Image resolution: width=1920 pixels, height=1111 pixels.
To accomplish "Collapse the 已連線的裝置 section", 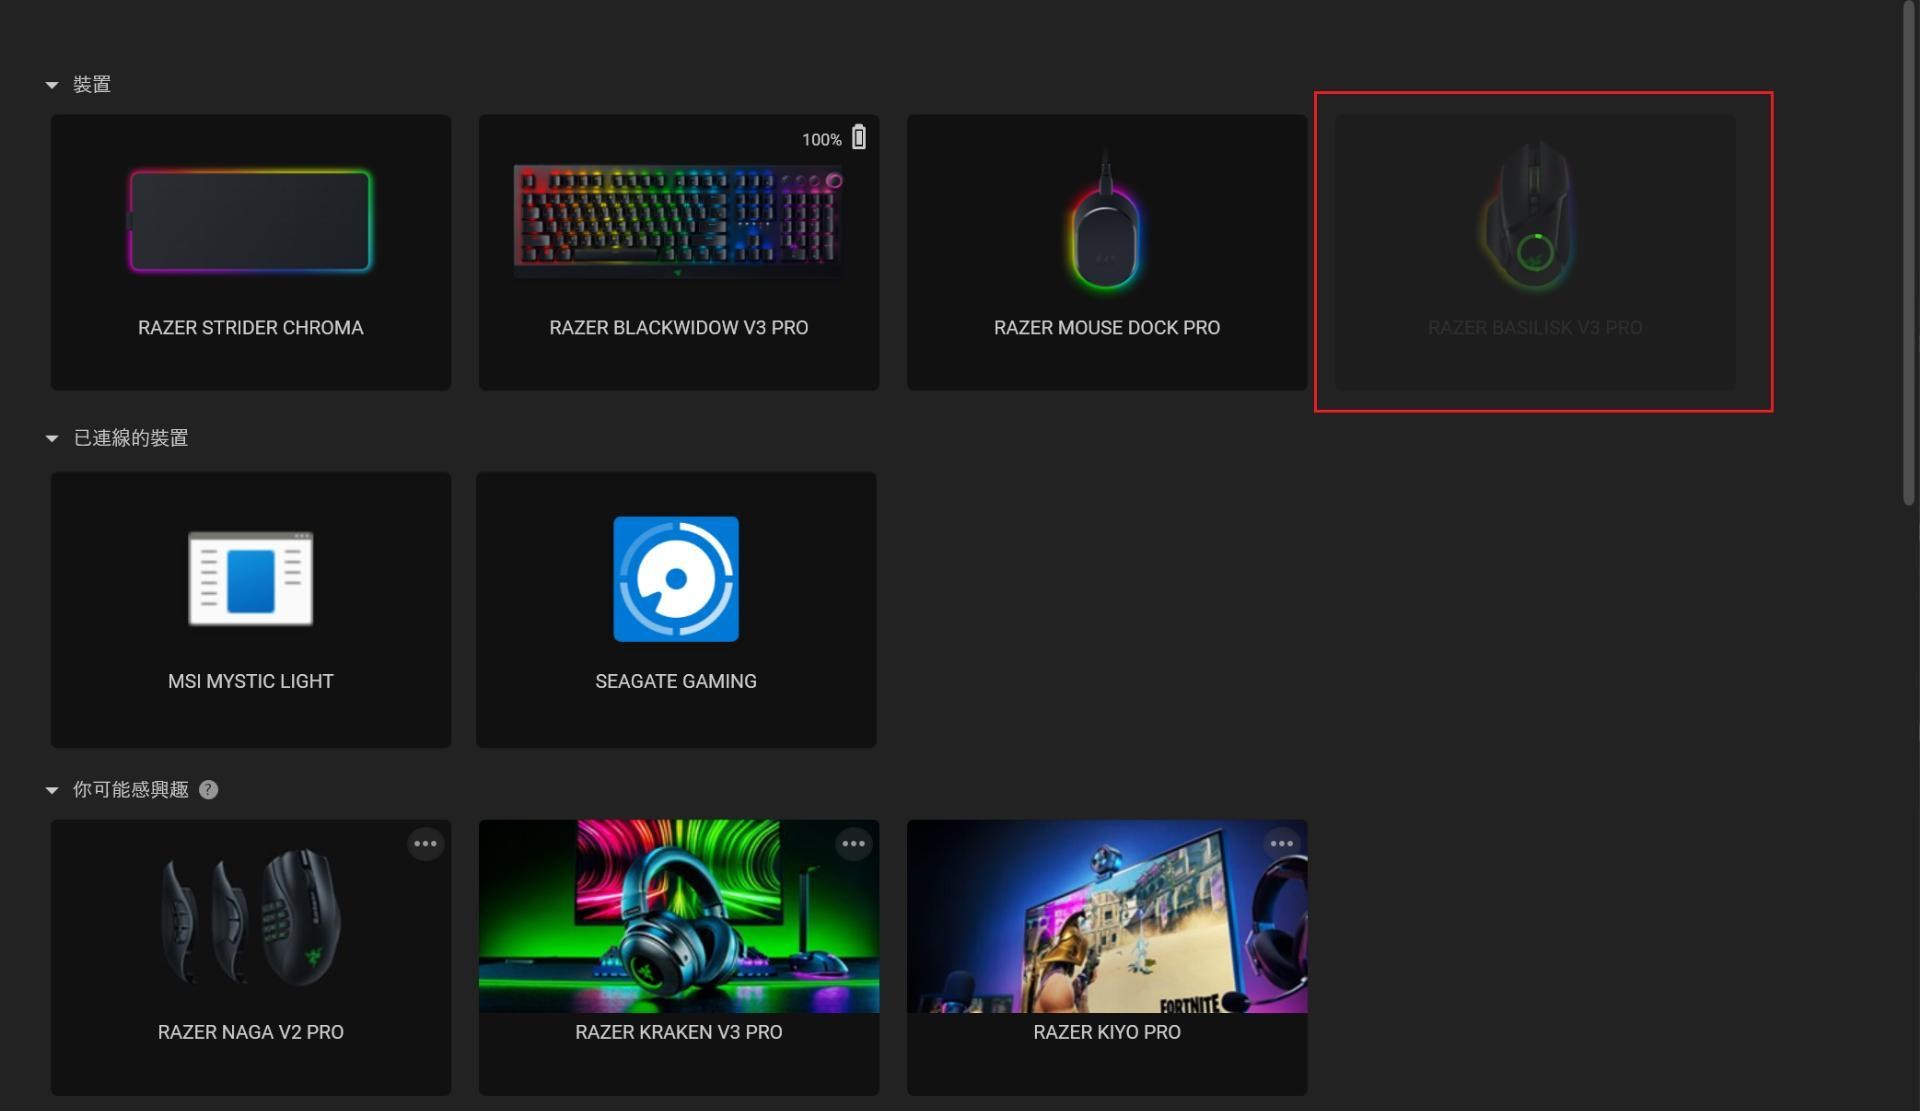I will click(x=52, y=438).
